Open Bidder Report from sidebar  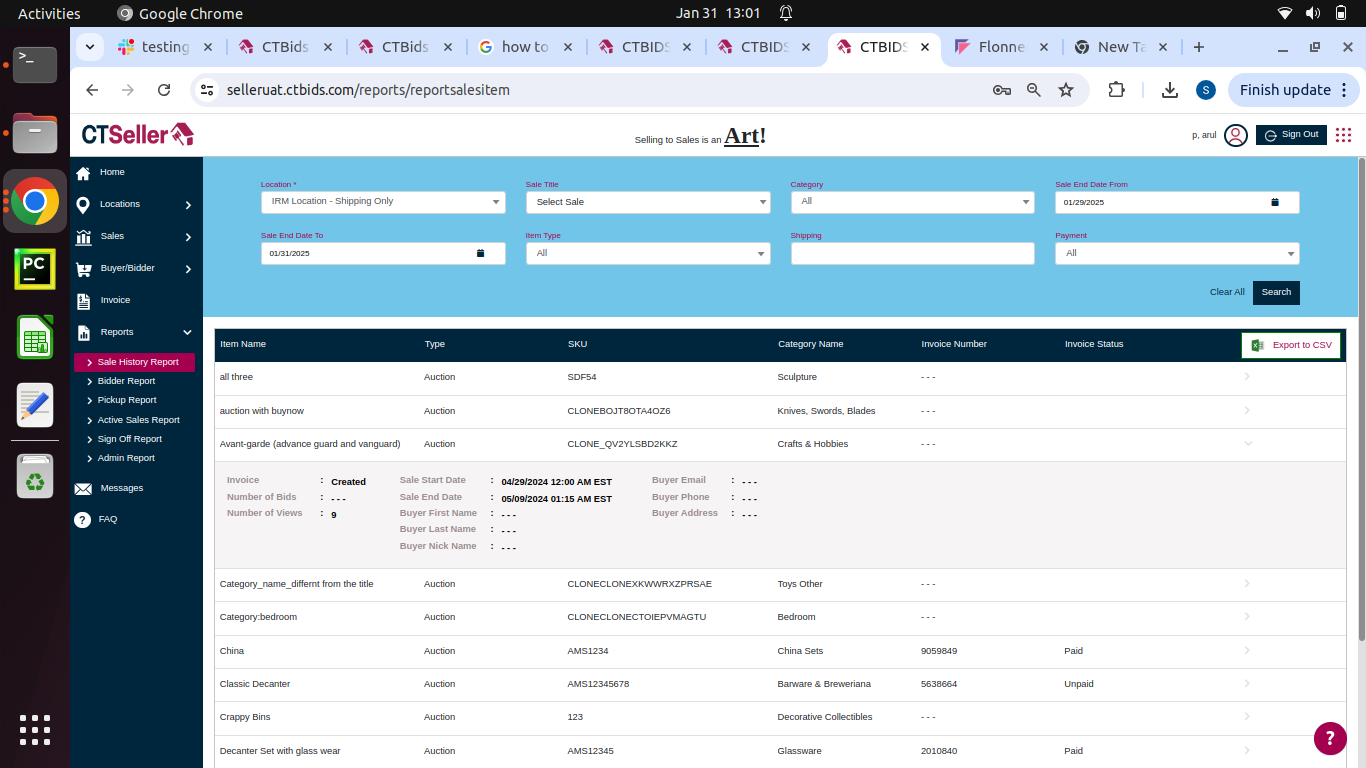click(126, 381)
